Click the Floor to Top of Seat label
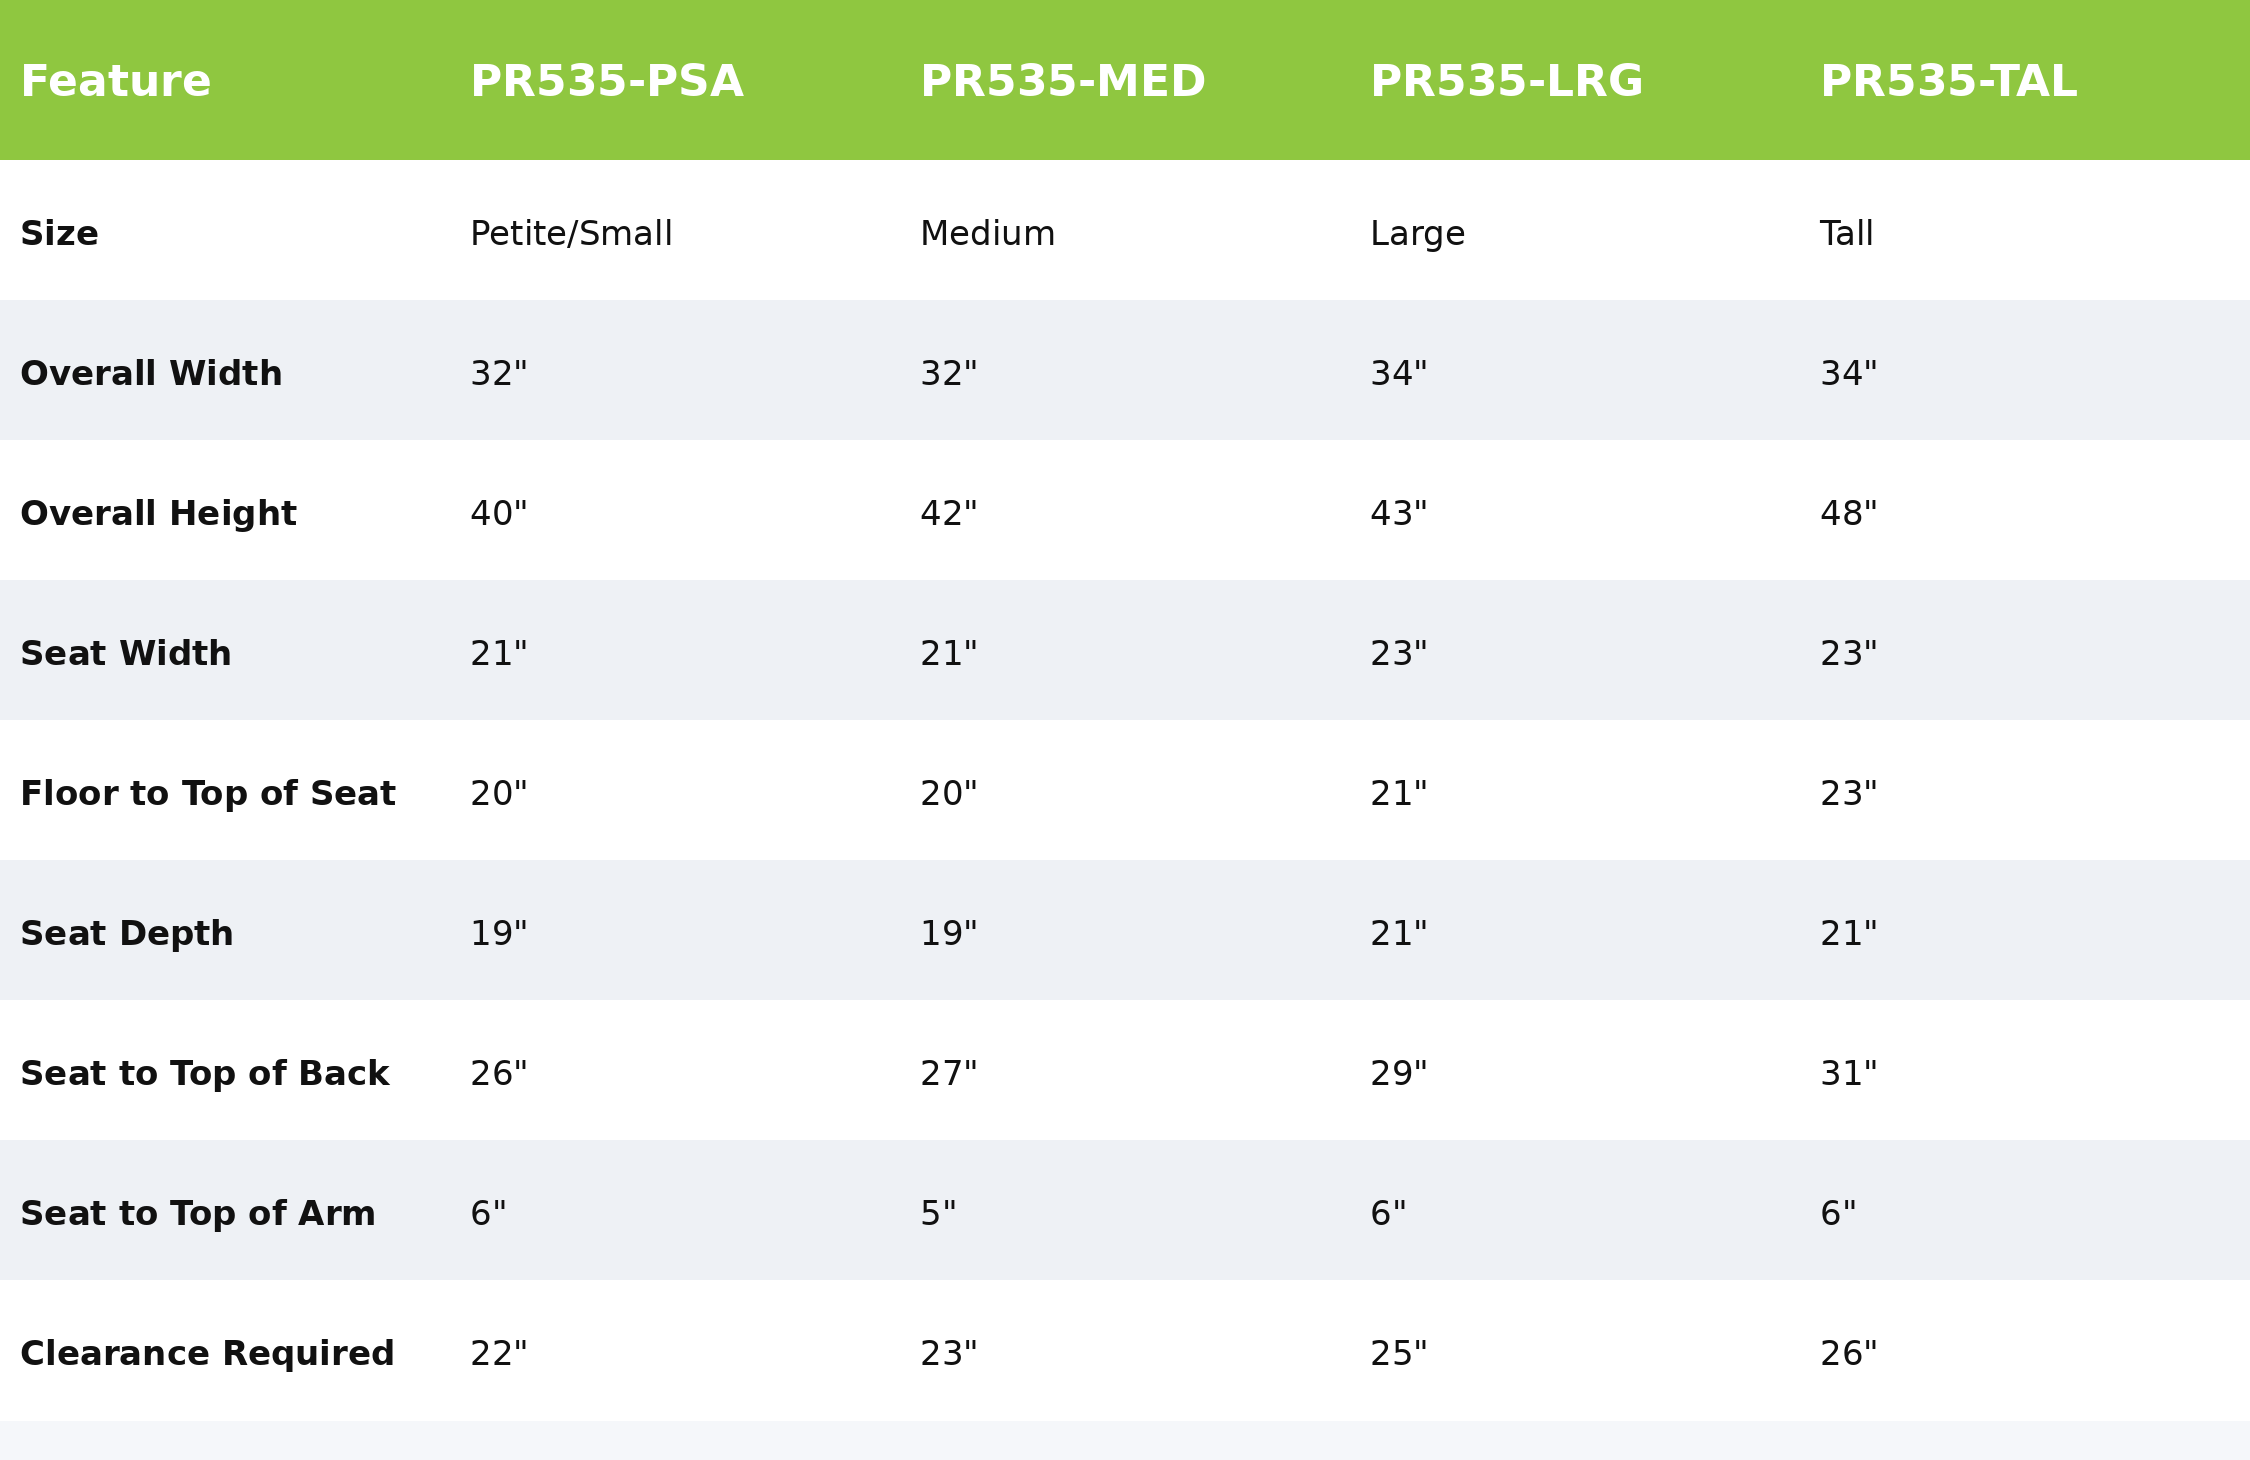2250x1460 pixels. point(208,795)
